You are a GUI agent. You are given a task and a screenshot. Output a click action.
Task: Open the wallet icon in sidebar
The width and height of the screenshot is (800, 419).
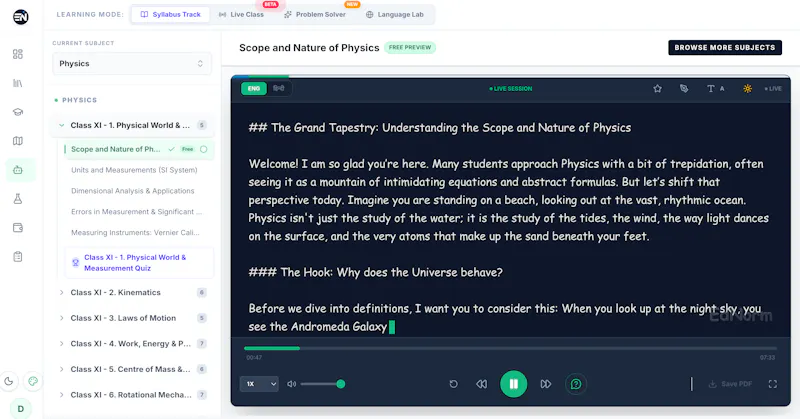click(18, 228)
